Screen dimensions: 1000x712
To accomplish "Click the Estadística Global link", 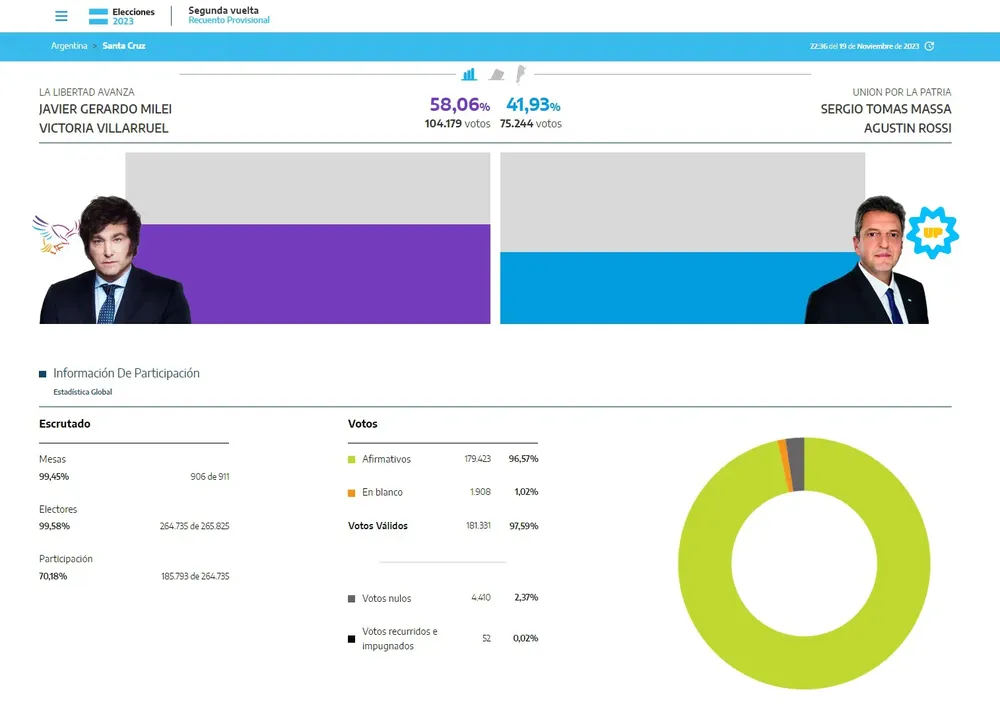I will click(x=82, y=391).
